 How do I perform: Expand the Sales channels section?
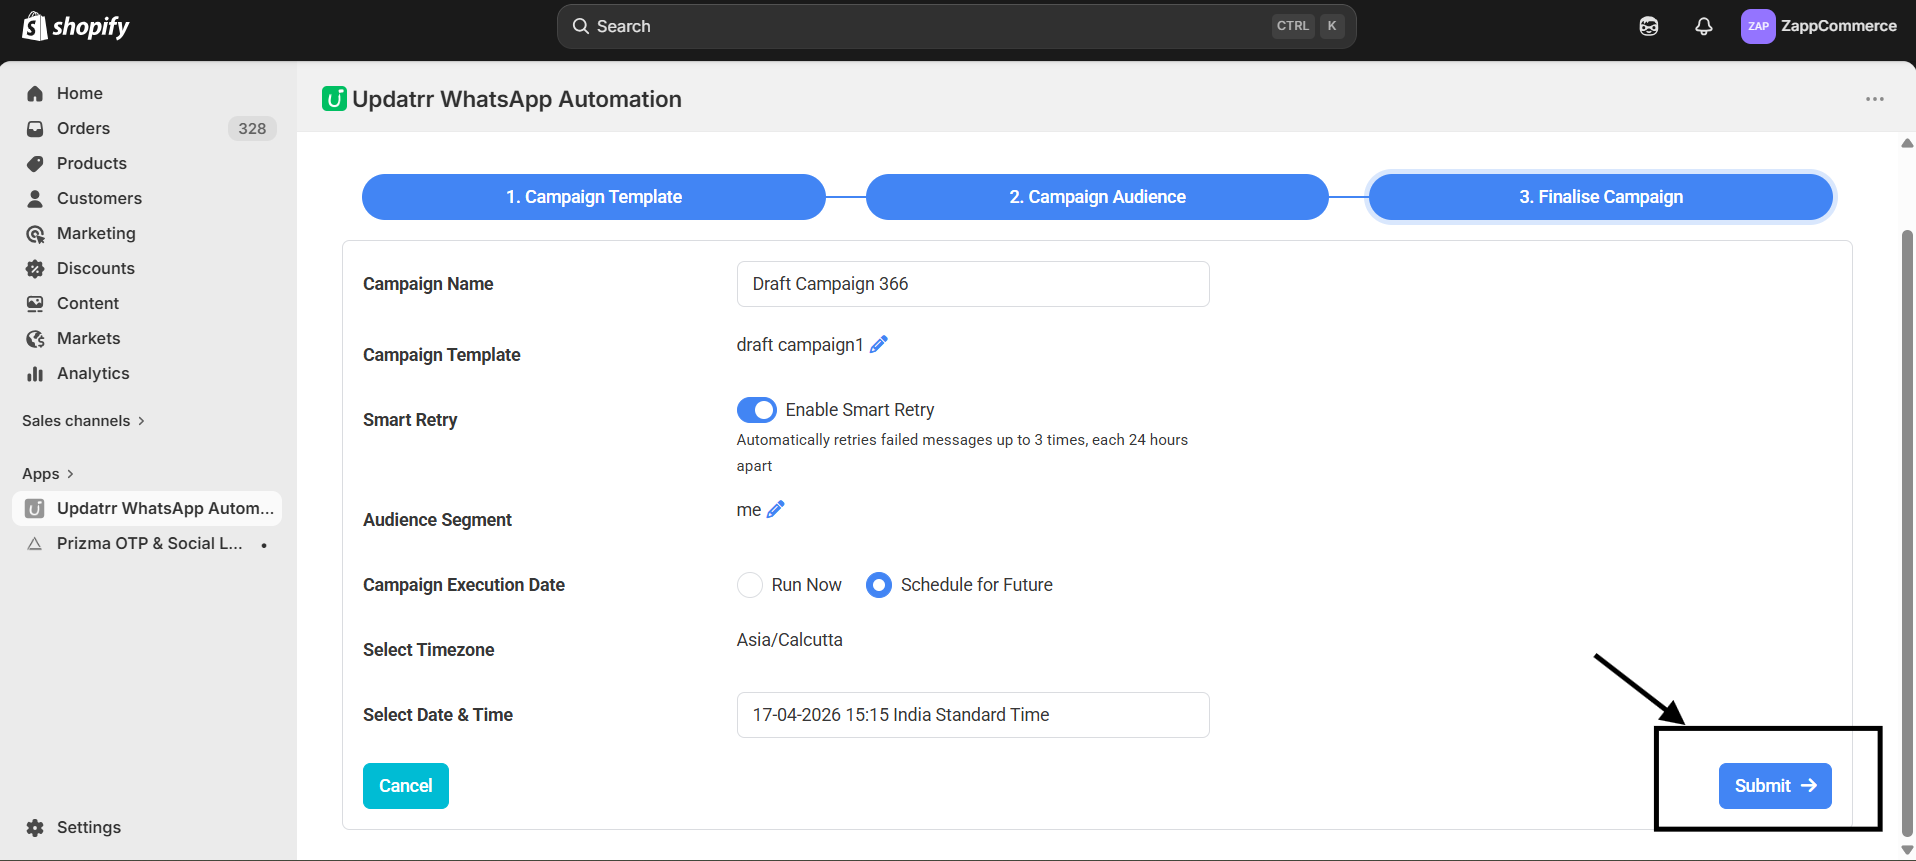(x=84, y=421)
